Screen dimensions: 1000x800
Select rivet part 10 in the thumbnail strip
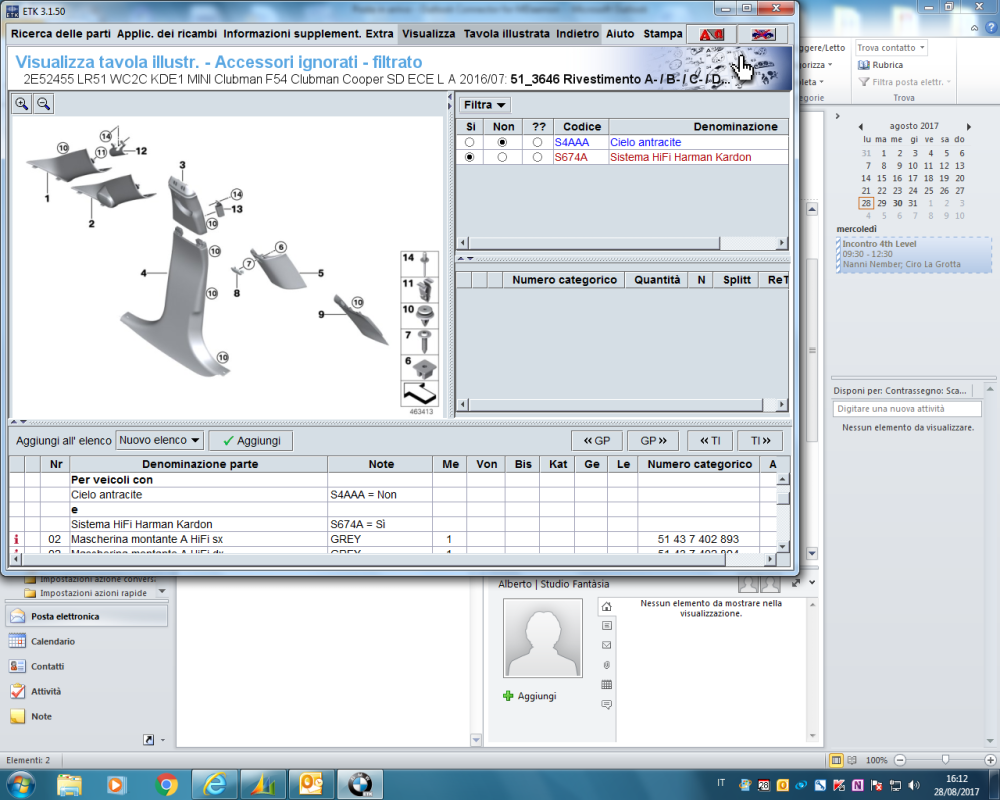point(419,315)
